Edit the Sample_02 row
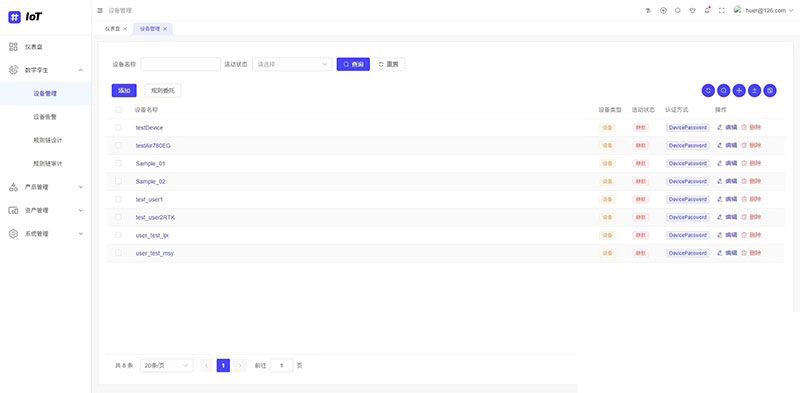This screenshot has height=393, width=800. [727, 181]
